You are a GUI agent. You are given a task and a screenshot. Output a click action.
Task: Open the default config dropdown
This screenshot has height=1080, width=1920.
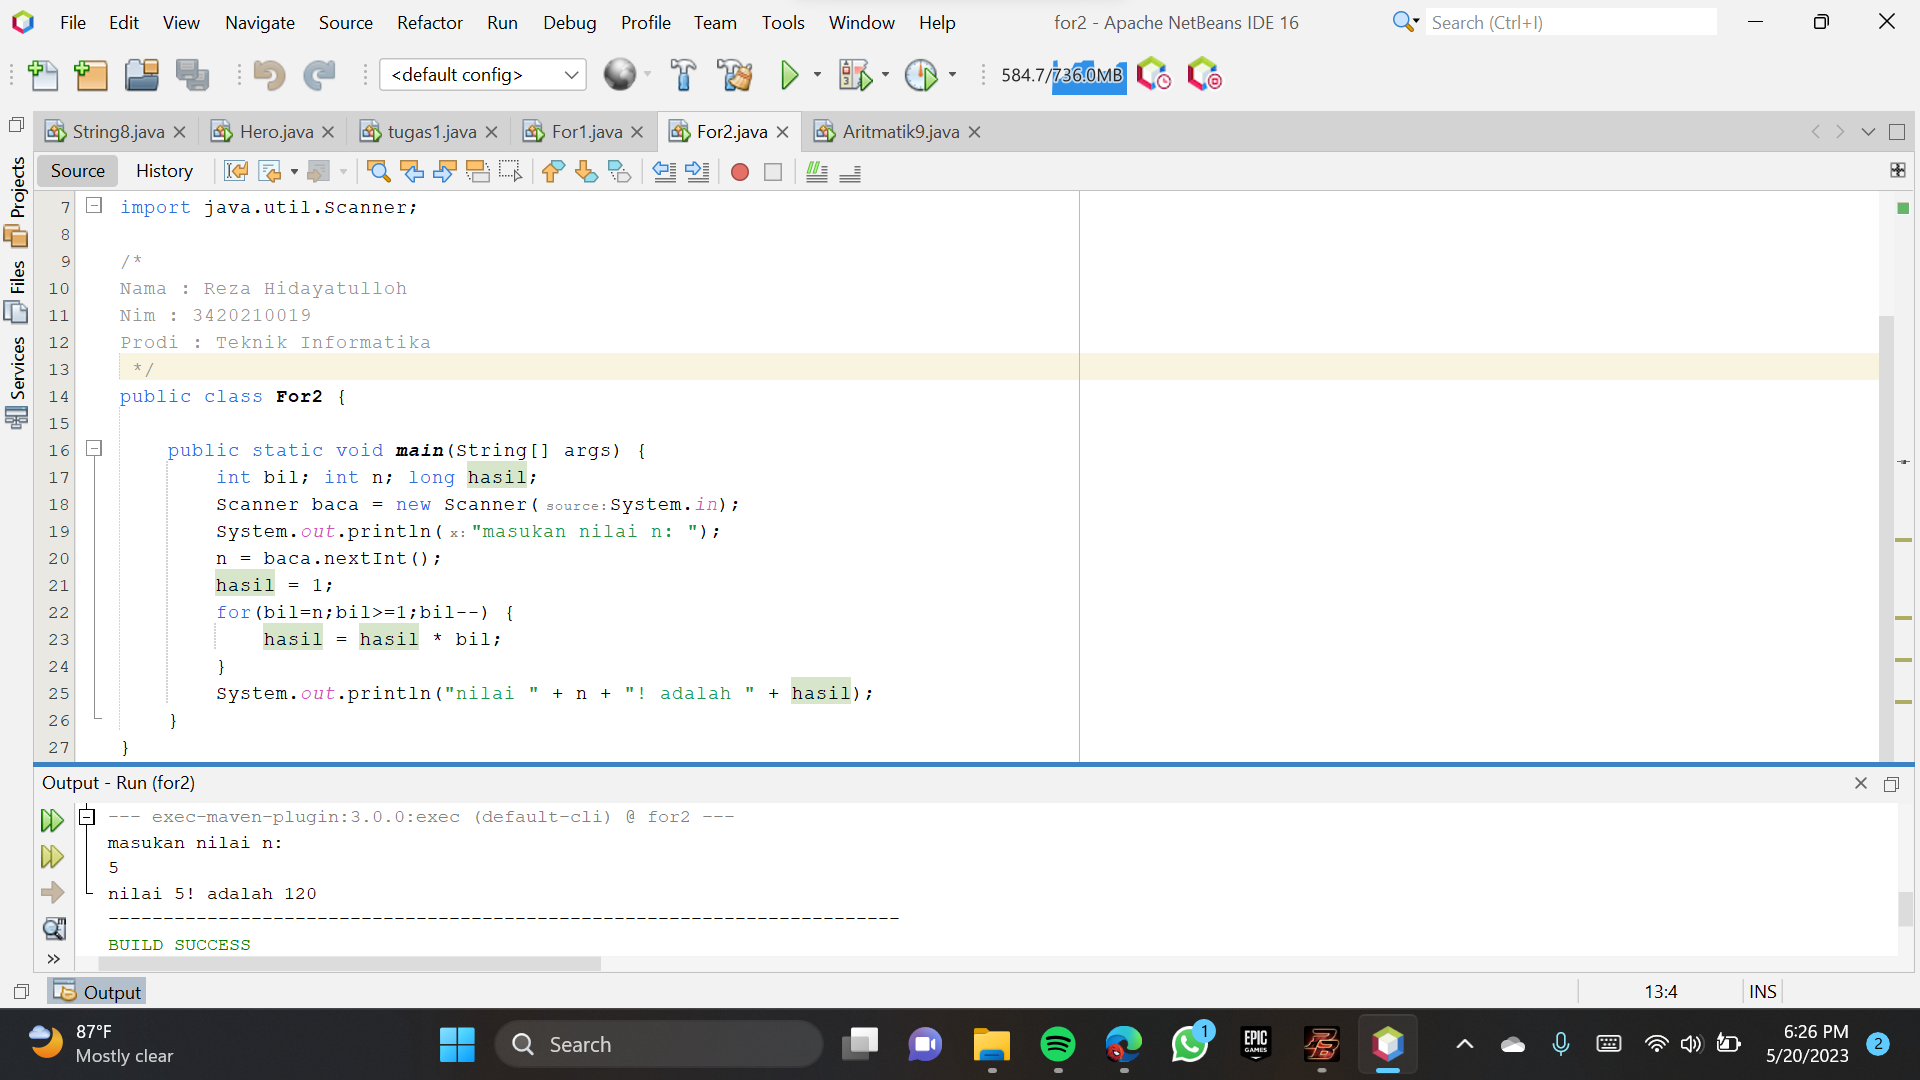pos(482,75)
